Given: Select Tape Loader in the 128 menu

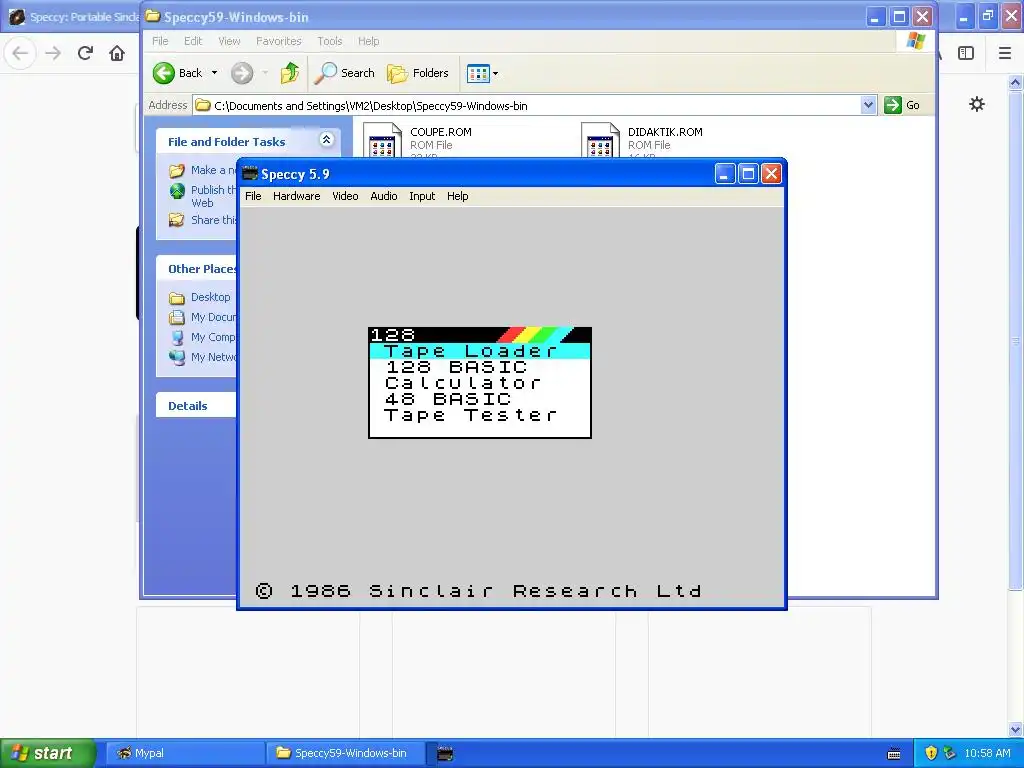Looking at the screenshot, I should (x=480, y=351).
